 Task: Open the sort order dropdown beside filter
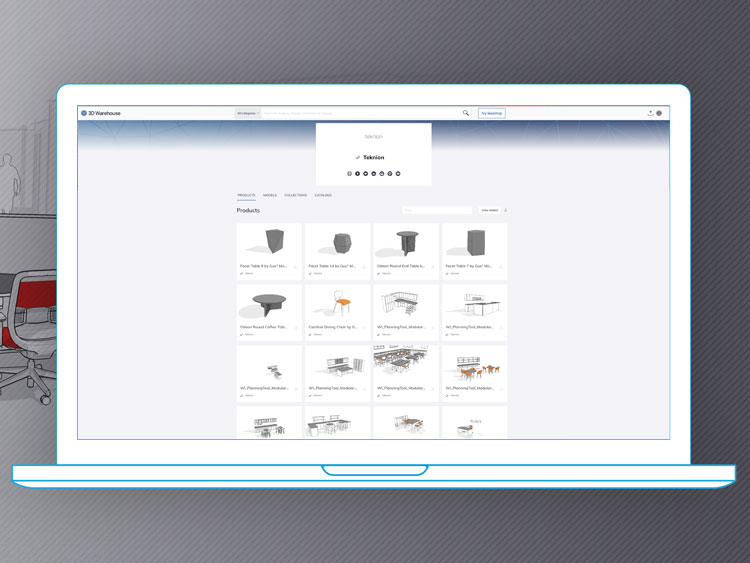tap(489, 210)
